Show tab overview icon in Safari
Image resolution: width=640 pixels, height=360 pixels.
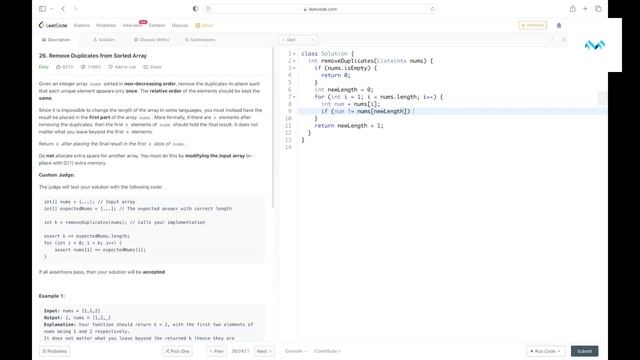(x=598, y=9)
